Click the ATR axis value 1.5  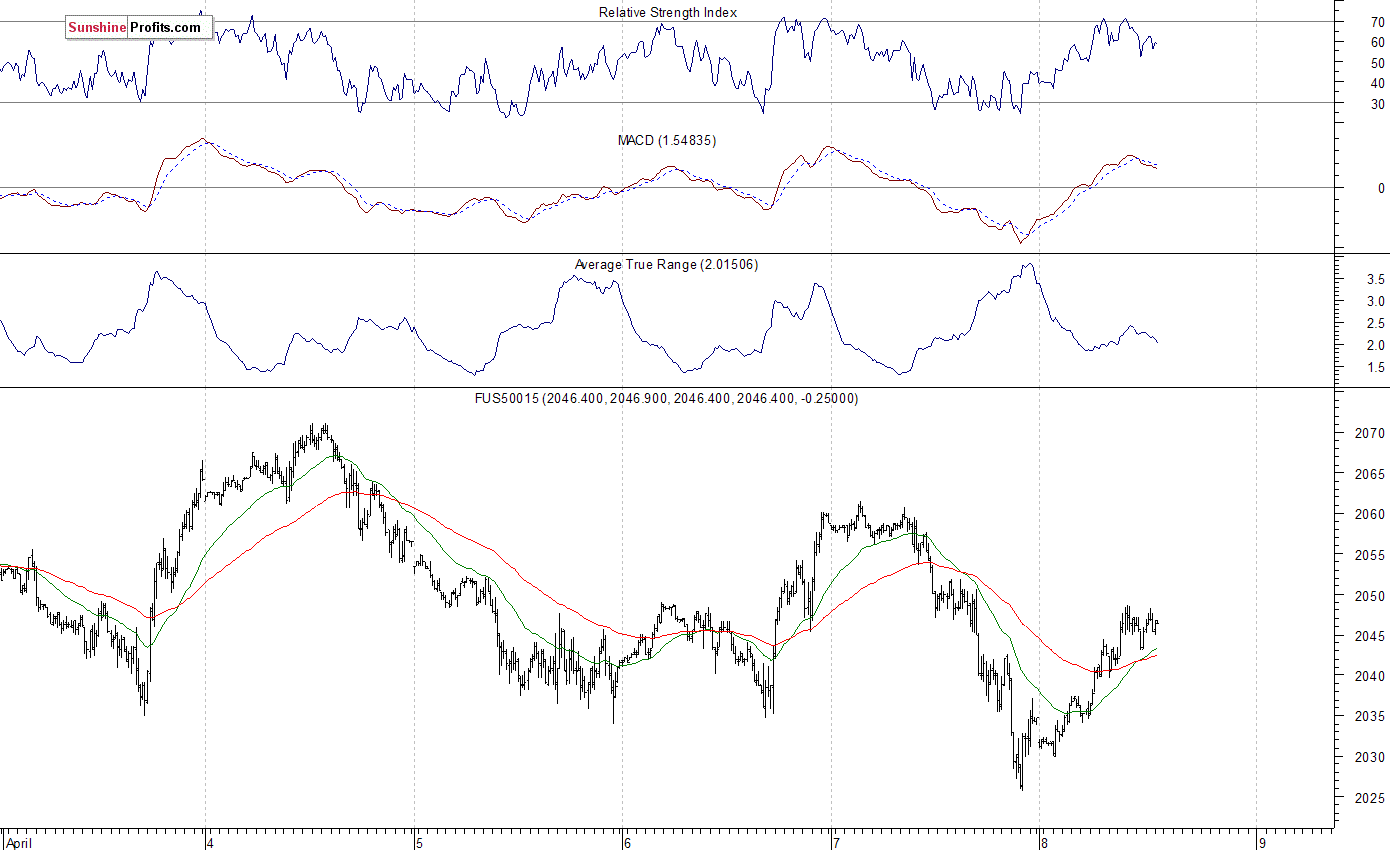tap(1376, 367)
